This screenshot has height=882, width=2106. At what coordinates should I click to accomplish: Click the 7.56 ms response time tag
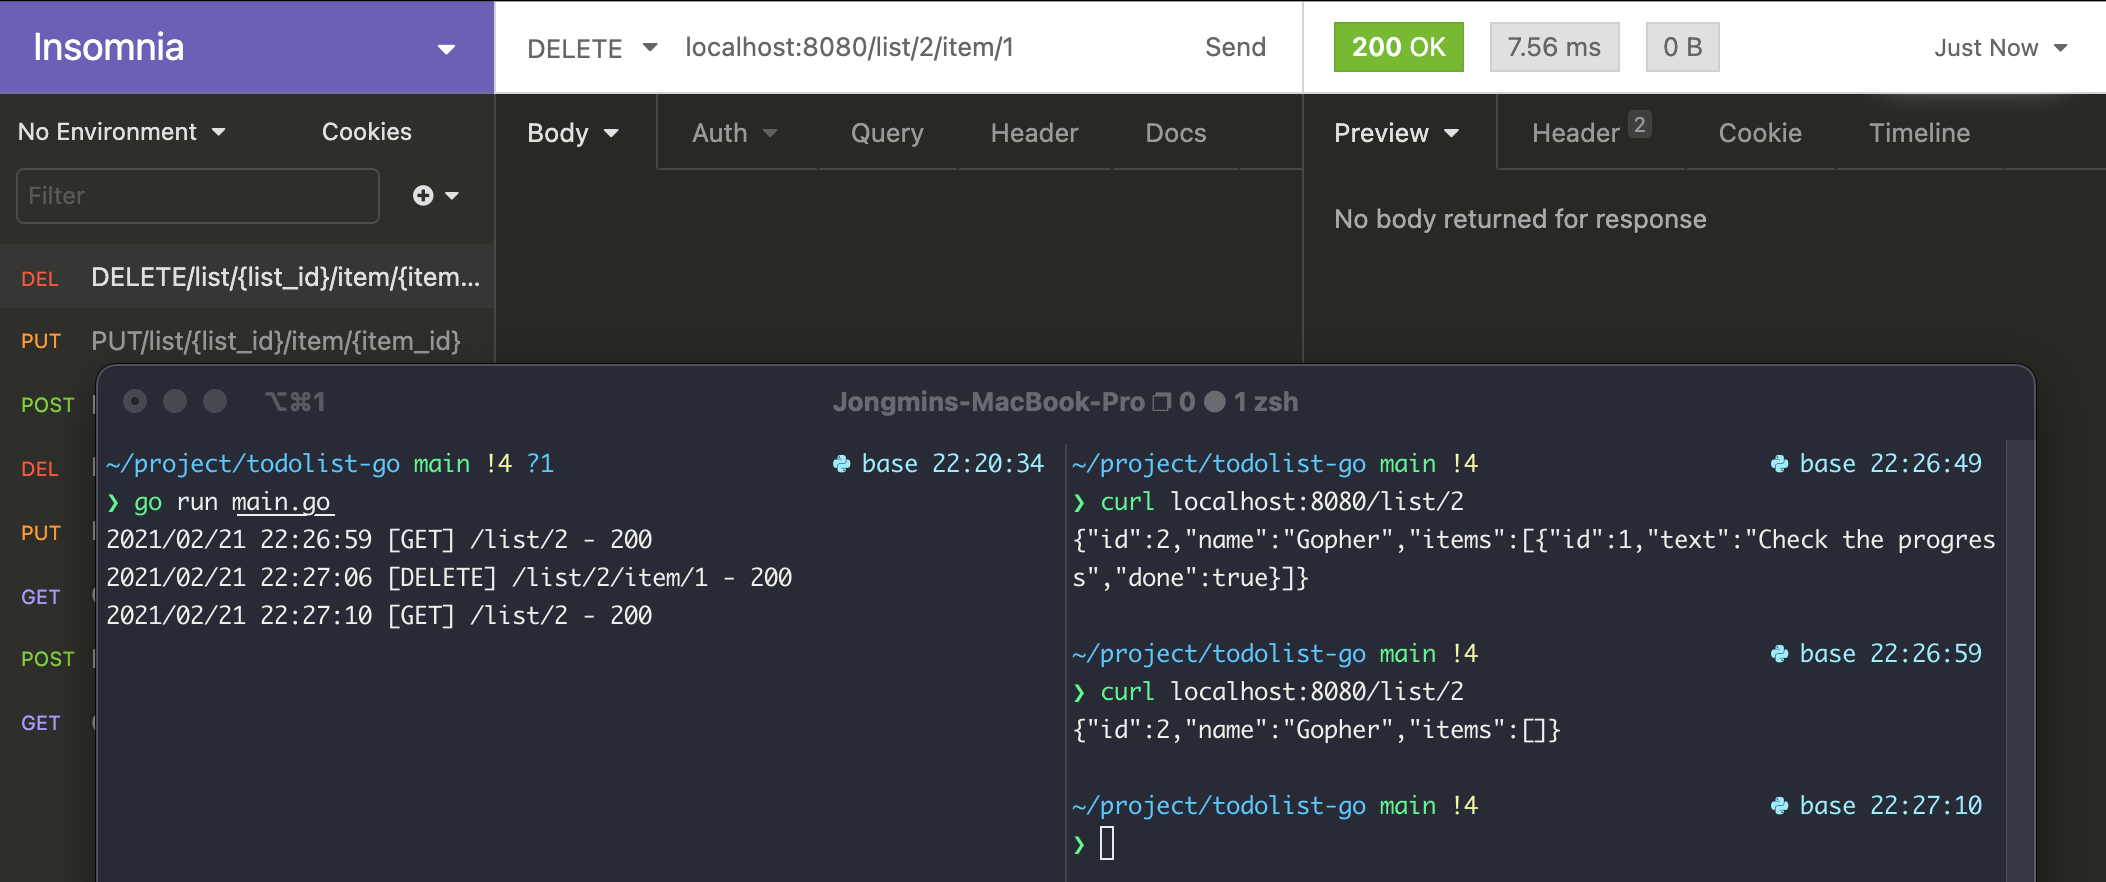click(x=1554, y=47)
